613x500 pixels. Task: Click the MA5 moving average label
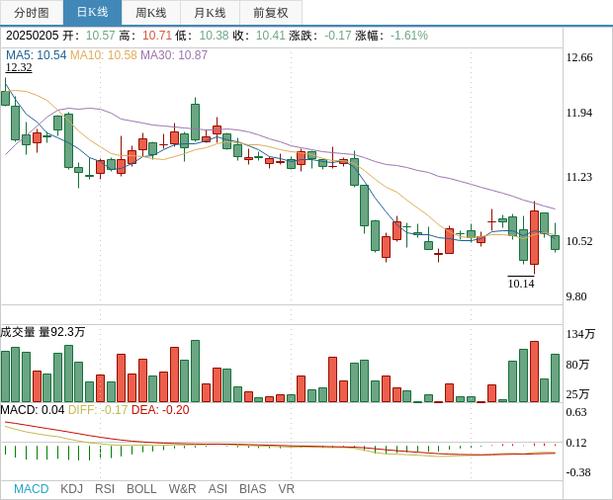click(35, 54)
